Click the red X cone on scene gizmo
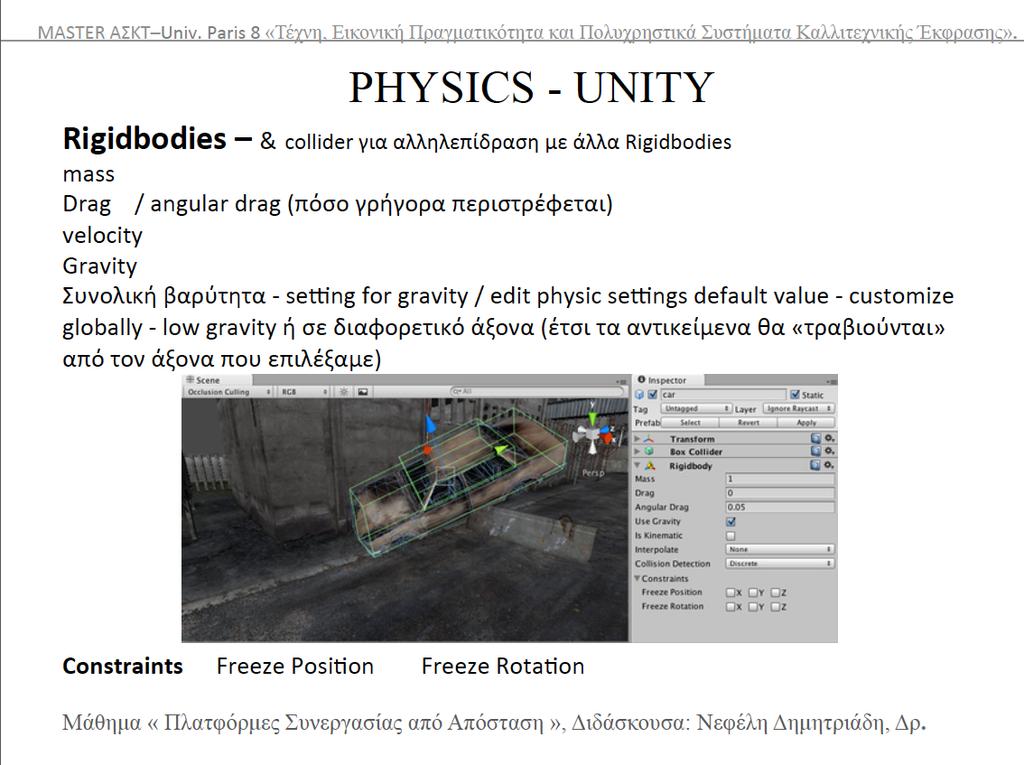 (x=607, y=438)
